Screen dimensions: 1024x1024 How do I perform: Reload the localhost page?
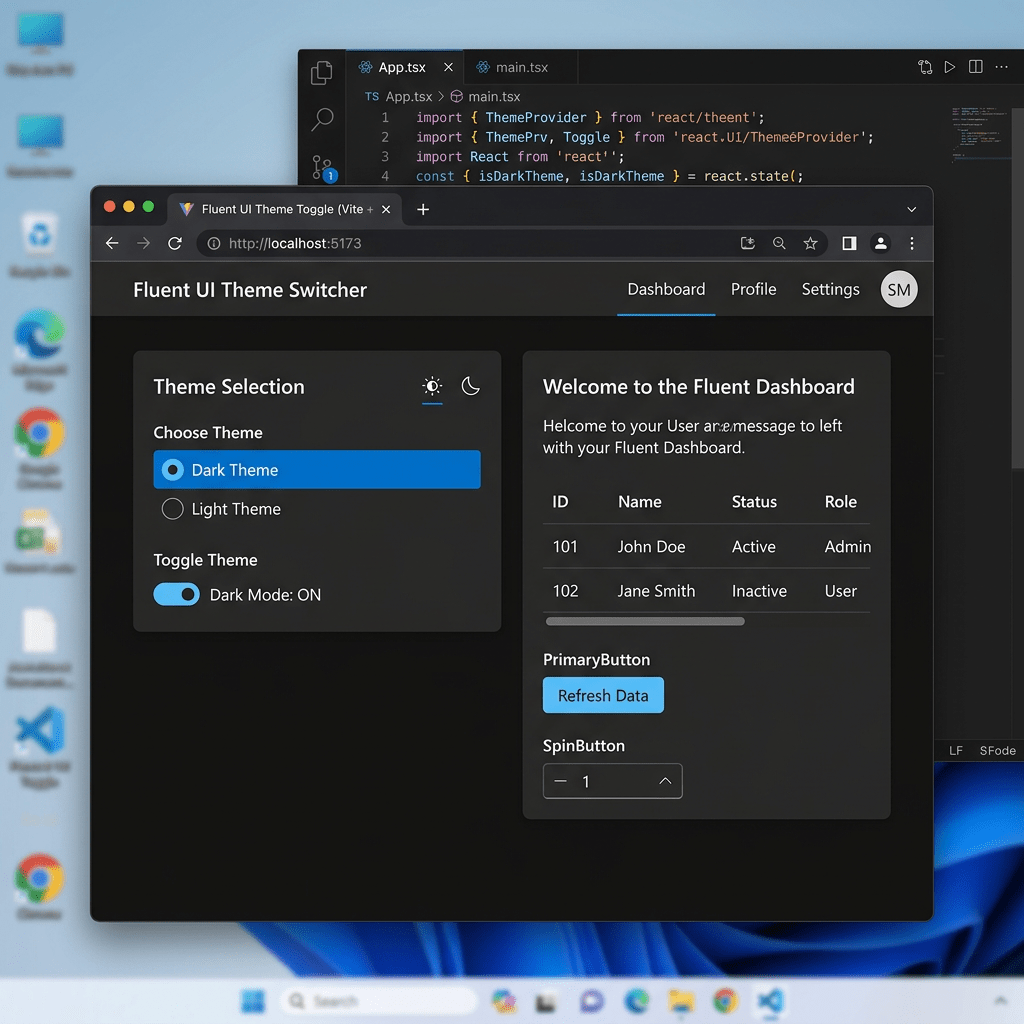175,244
